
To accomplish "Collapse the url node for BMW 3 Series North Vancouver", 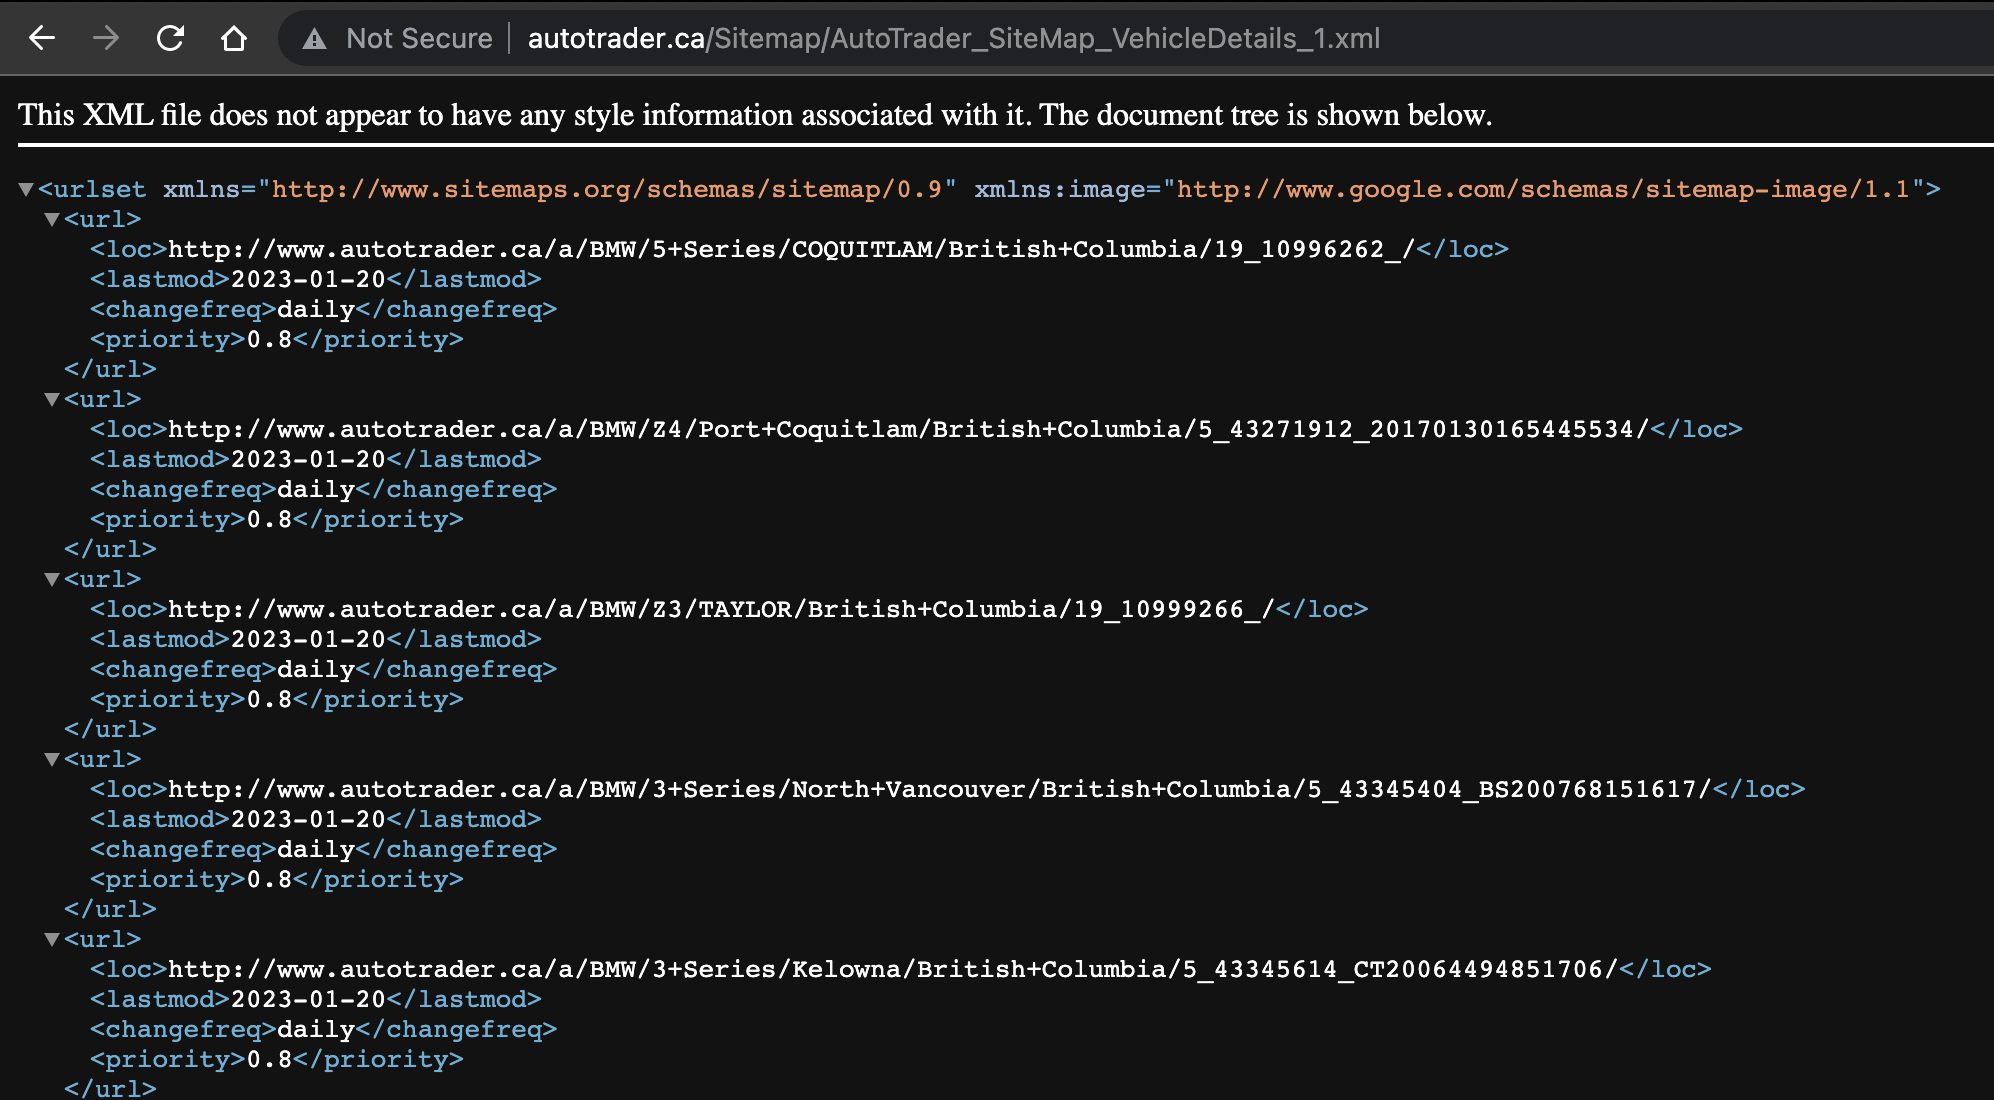I will click(x=52, y=759).
